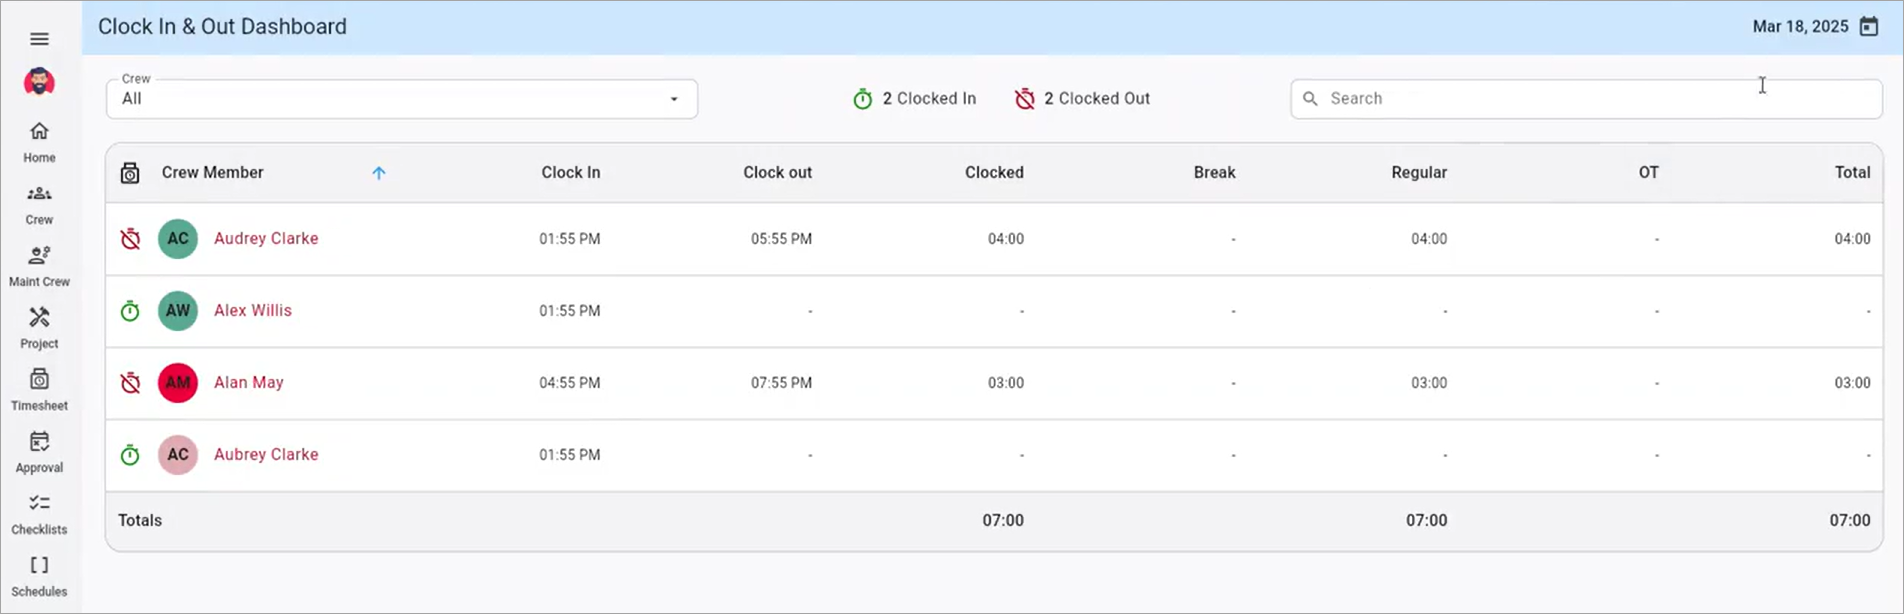Viewport: 1904px width, 614px height.
Task: Open the Timesheet section
Action: pos(39,390)
